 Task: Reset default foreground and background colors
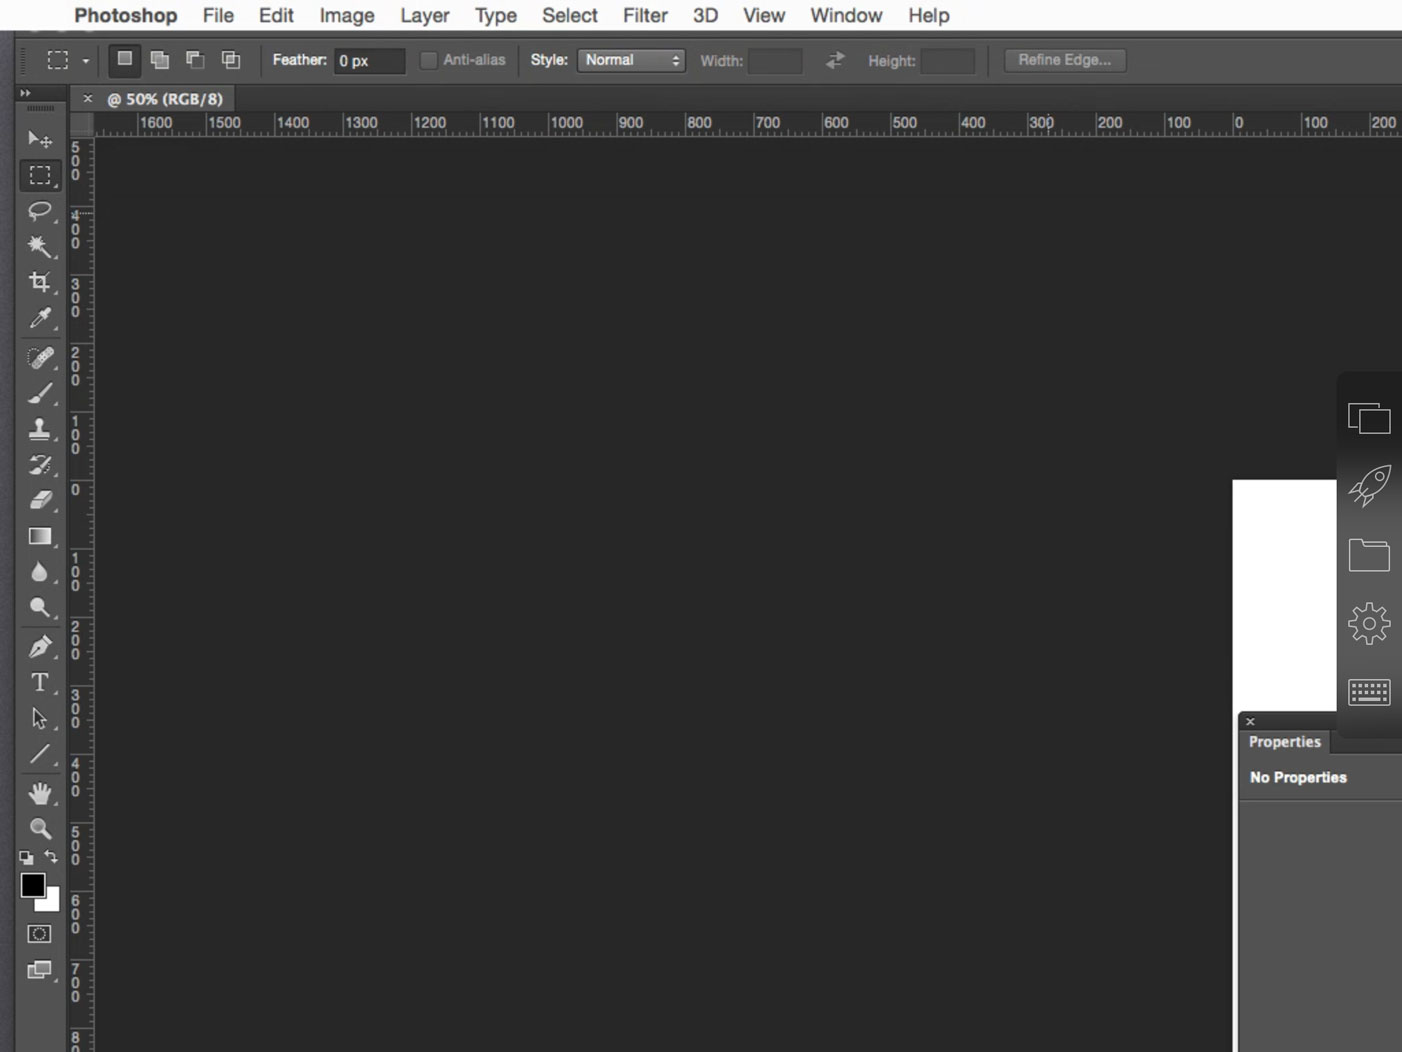point(27,858)
